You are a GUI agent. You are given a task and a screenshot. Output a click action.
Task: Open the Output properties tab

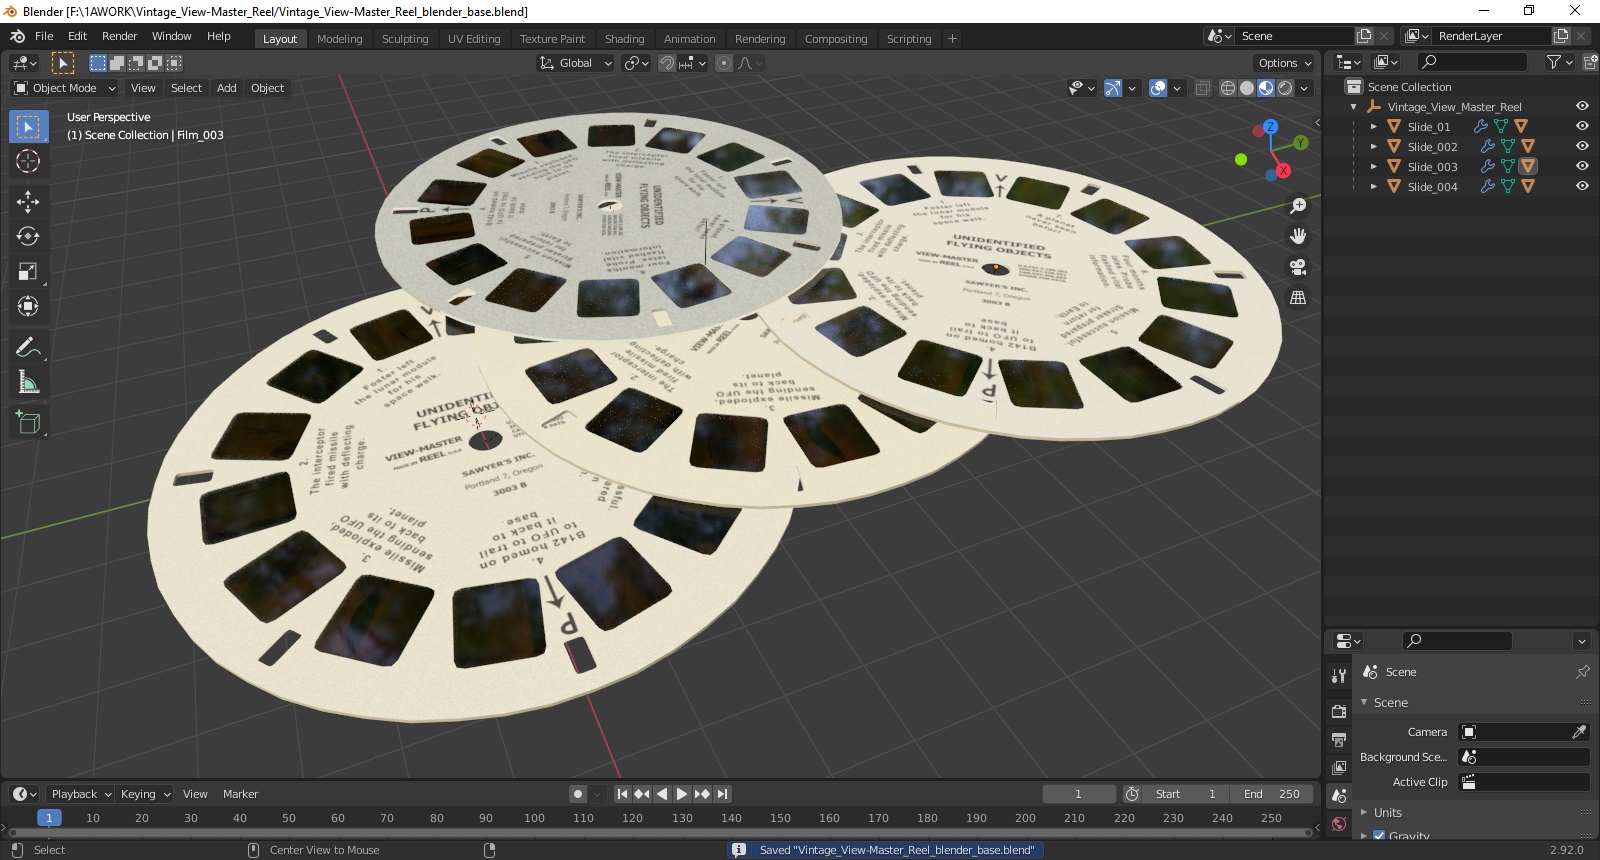(1339, 739)
